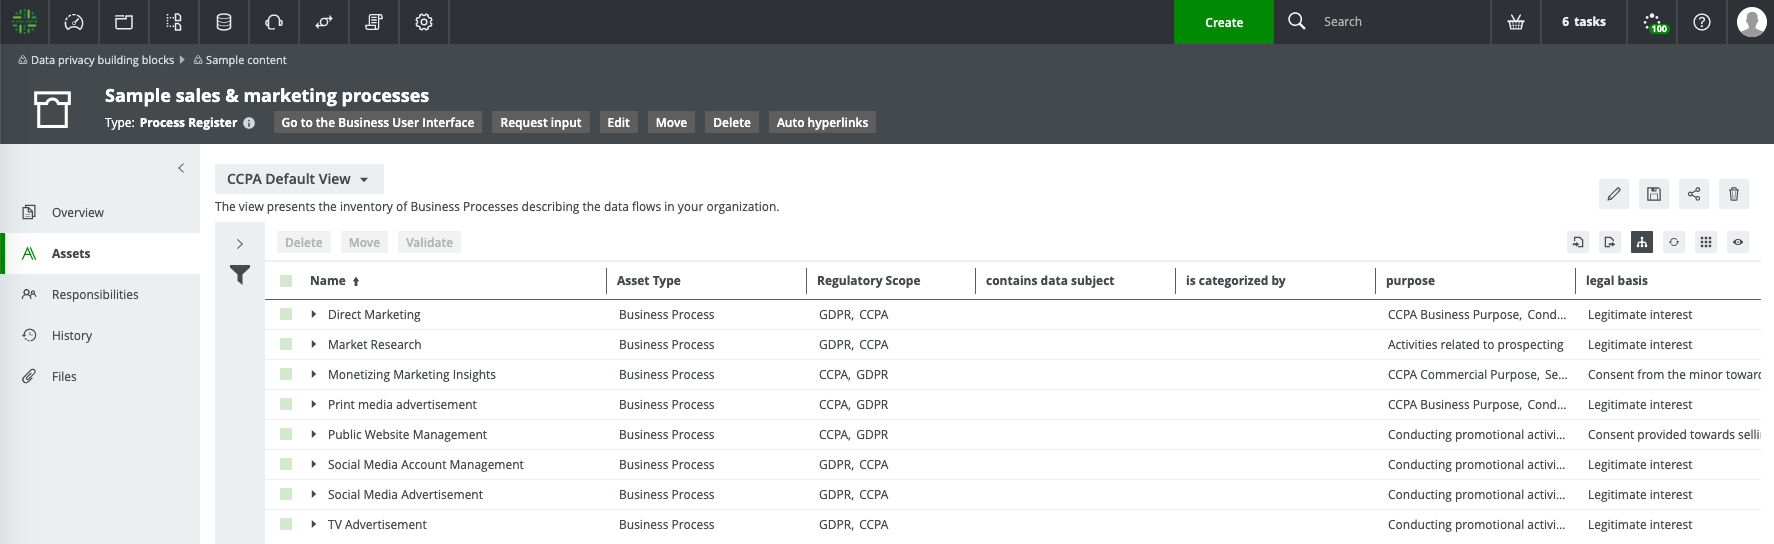1774x544 pixels.
Task: Open the CCPA Default View dropdown
Action: click(298, 179)
